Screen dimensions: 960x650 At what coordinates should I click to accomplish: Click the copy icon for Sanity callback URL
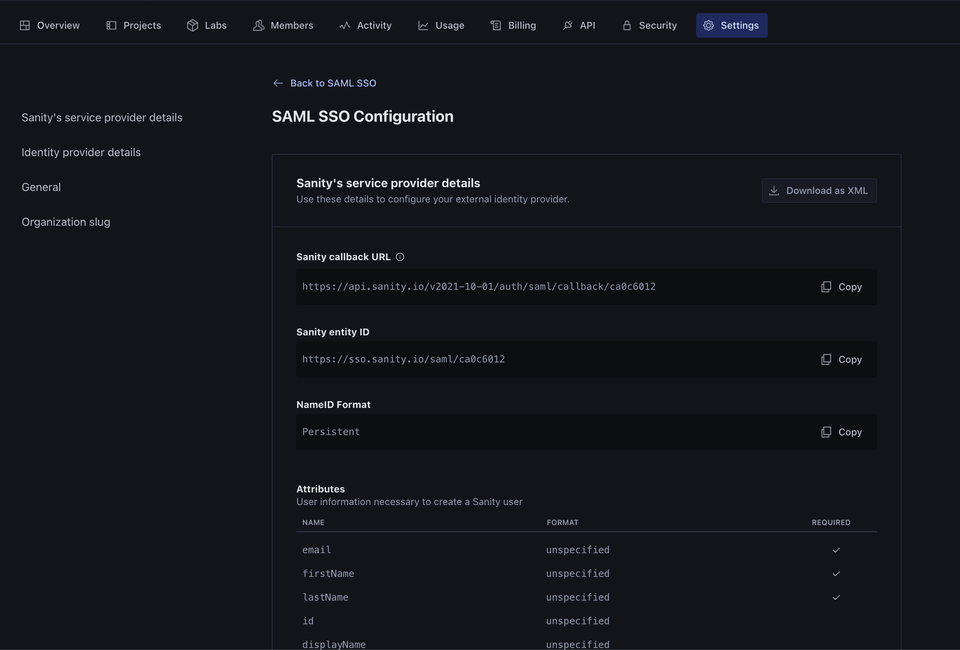pyautogui.click(x=826, y=287)
